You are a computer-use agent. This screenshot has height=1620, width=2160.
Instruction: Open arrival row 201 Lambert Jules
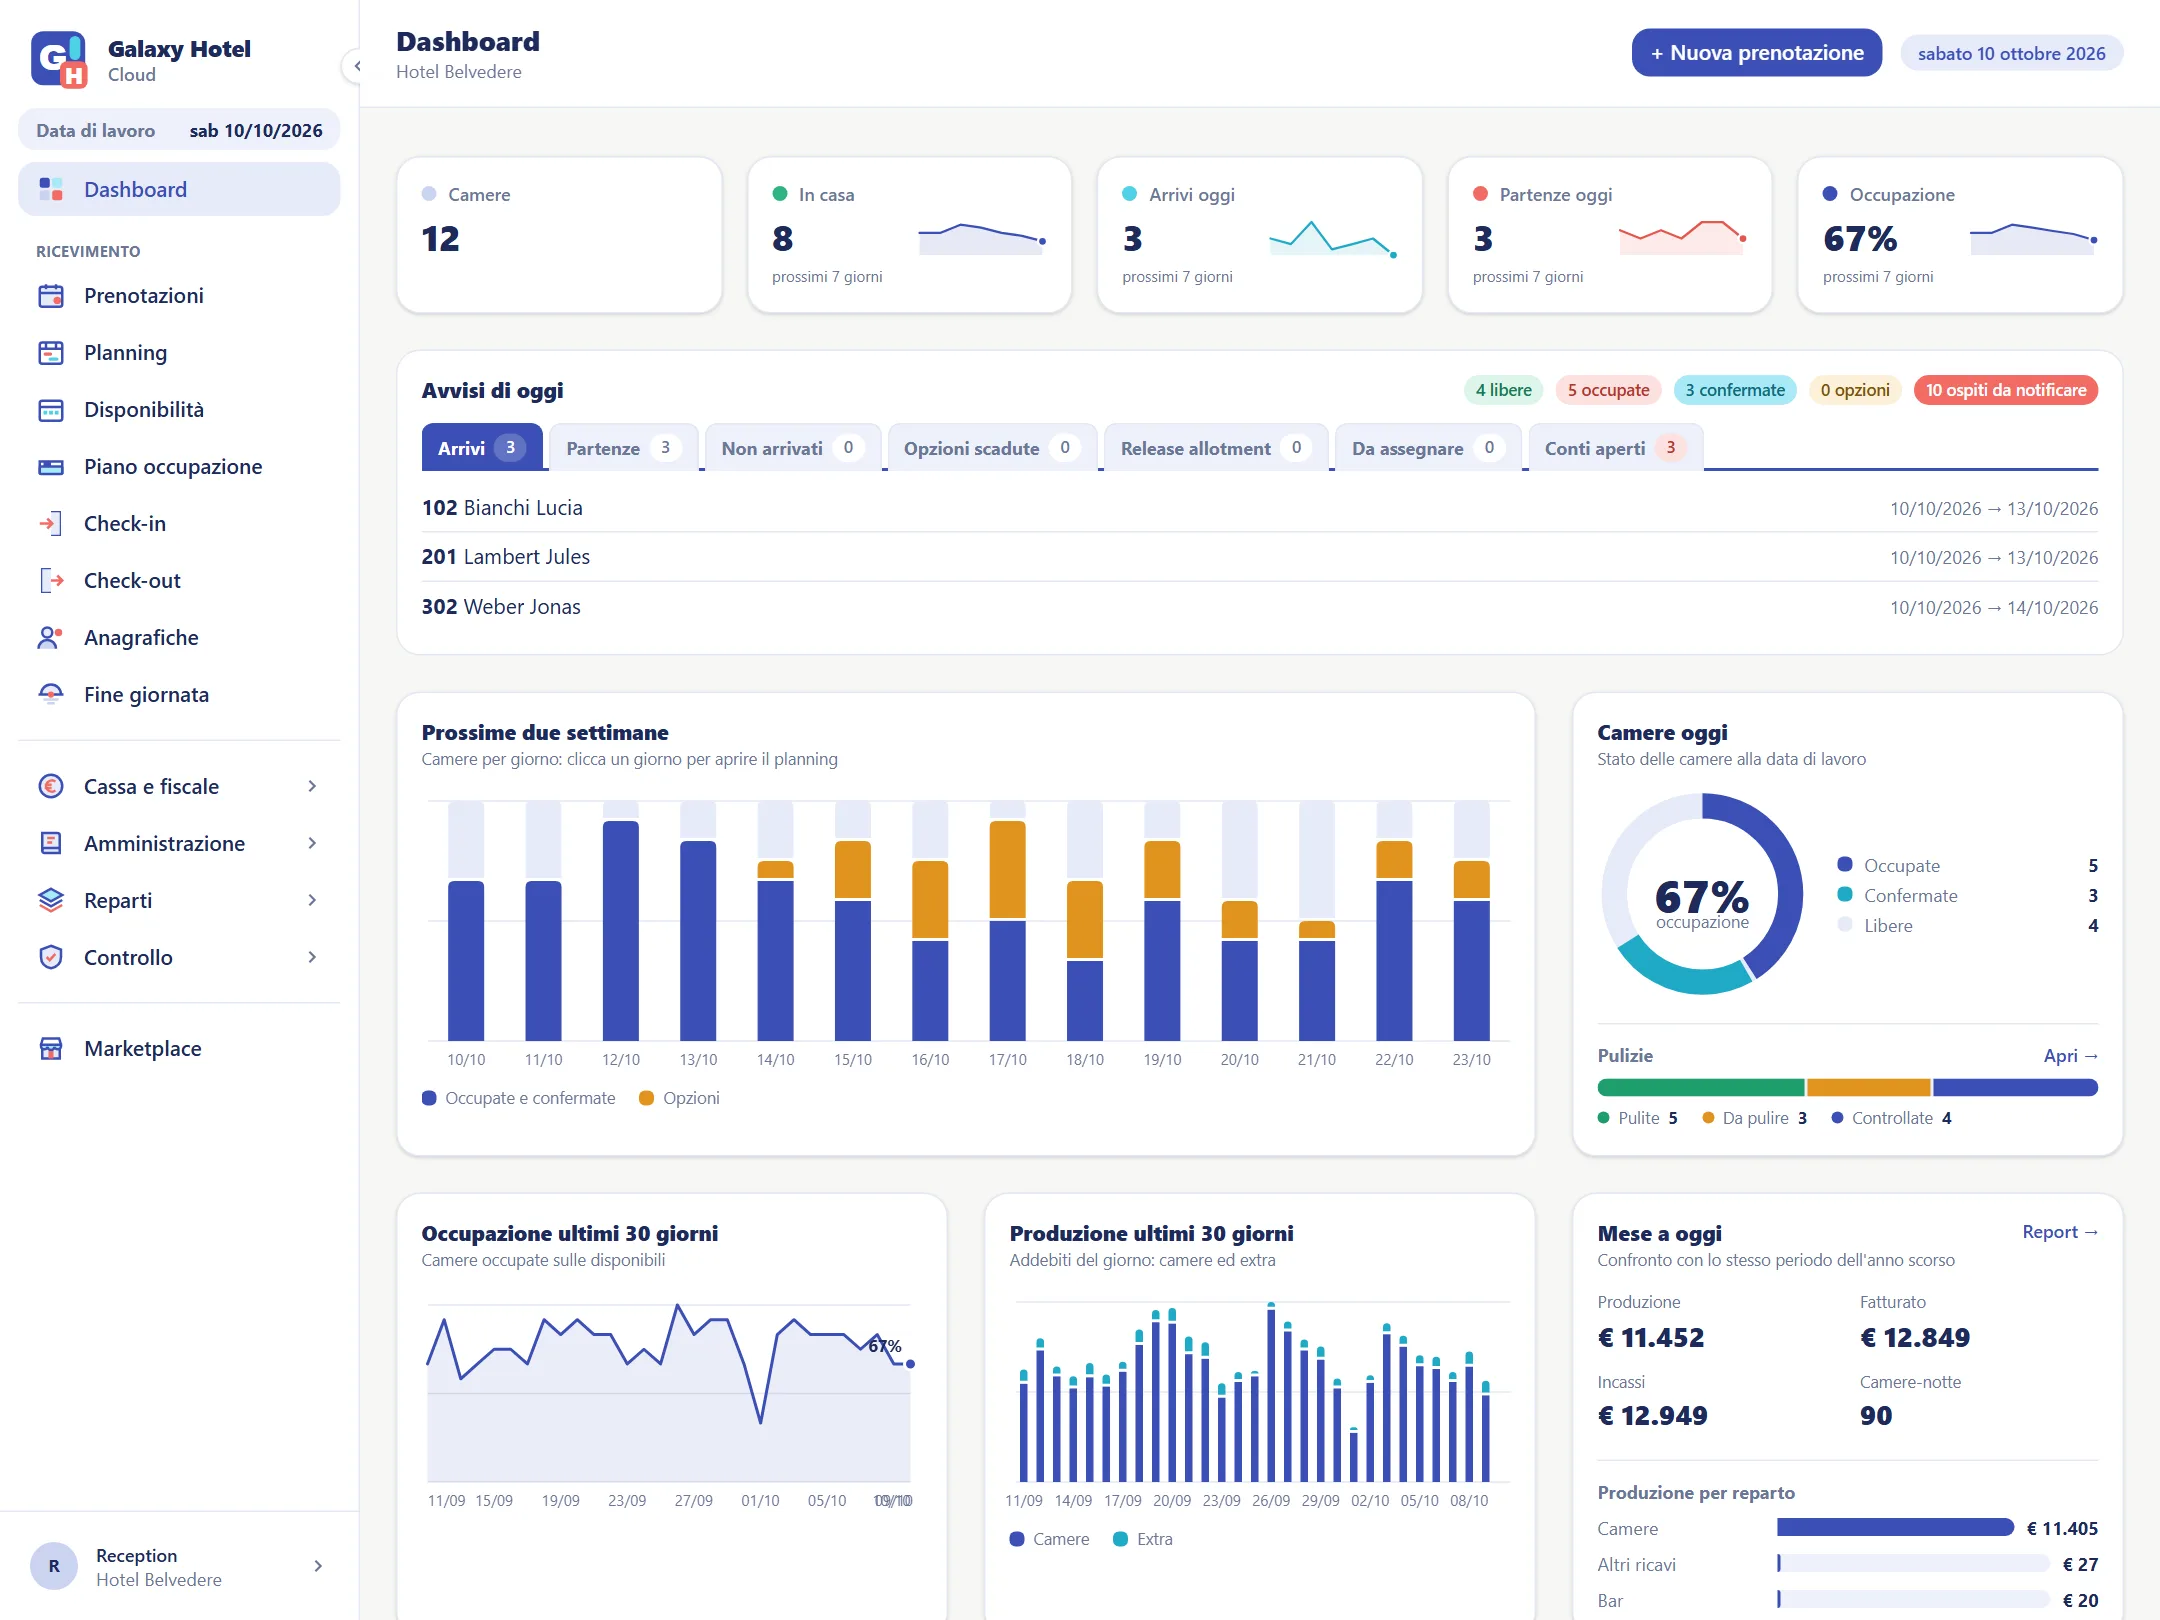(1260, 557)
